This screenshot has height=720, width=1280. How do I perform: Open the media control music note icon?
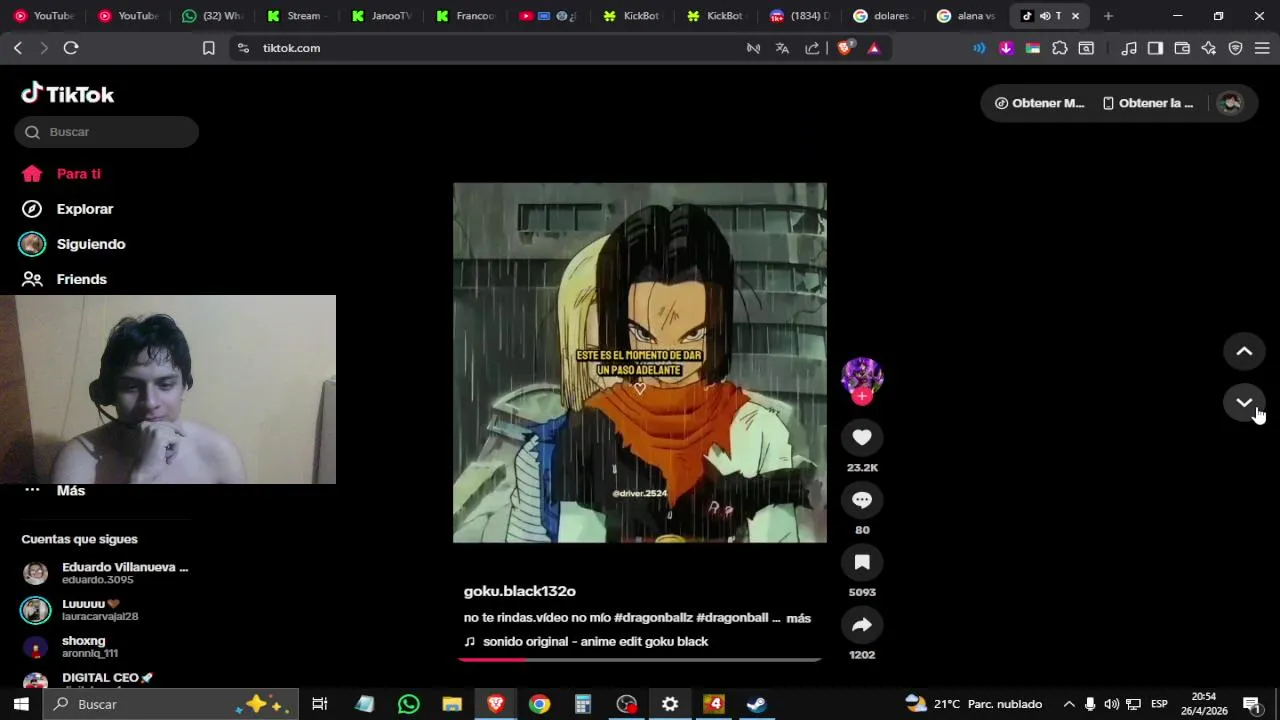1129,48
